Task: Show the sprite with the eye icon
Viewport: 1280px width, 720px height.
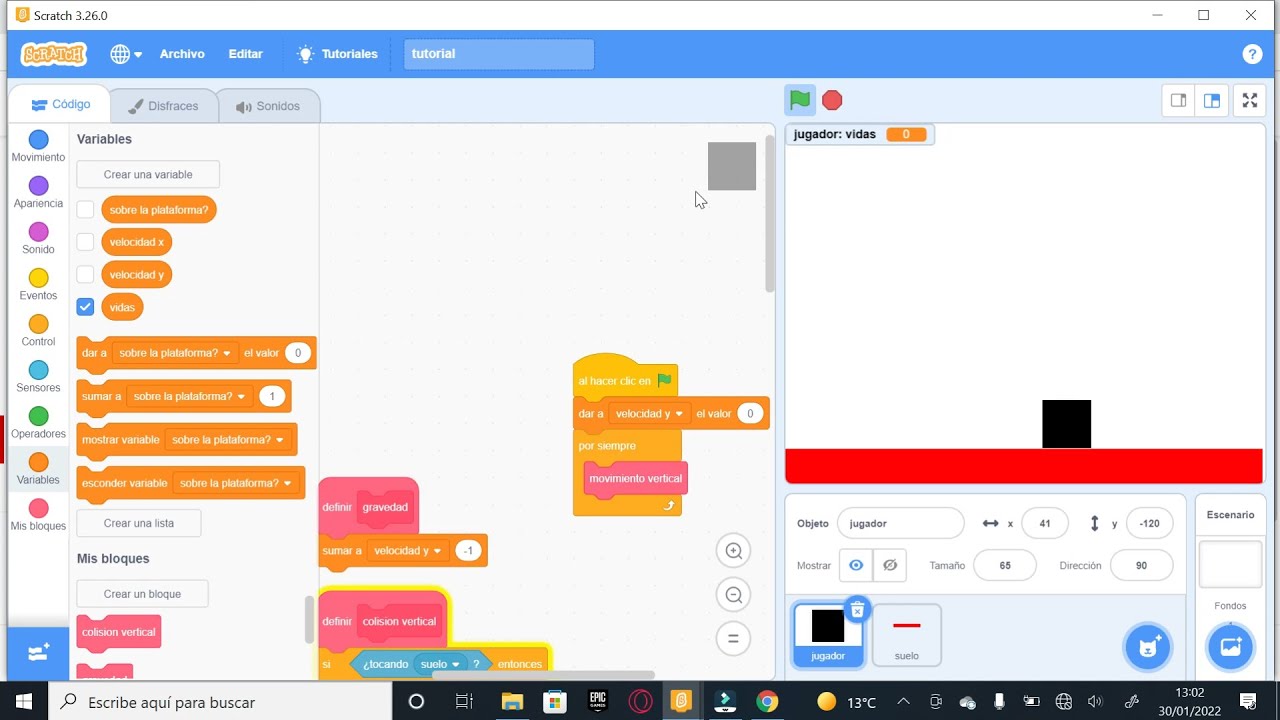Action: pyautogui.click(x=856, y=565)
